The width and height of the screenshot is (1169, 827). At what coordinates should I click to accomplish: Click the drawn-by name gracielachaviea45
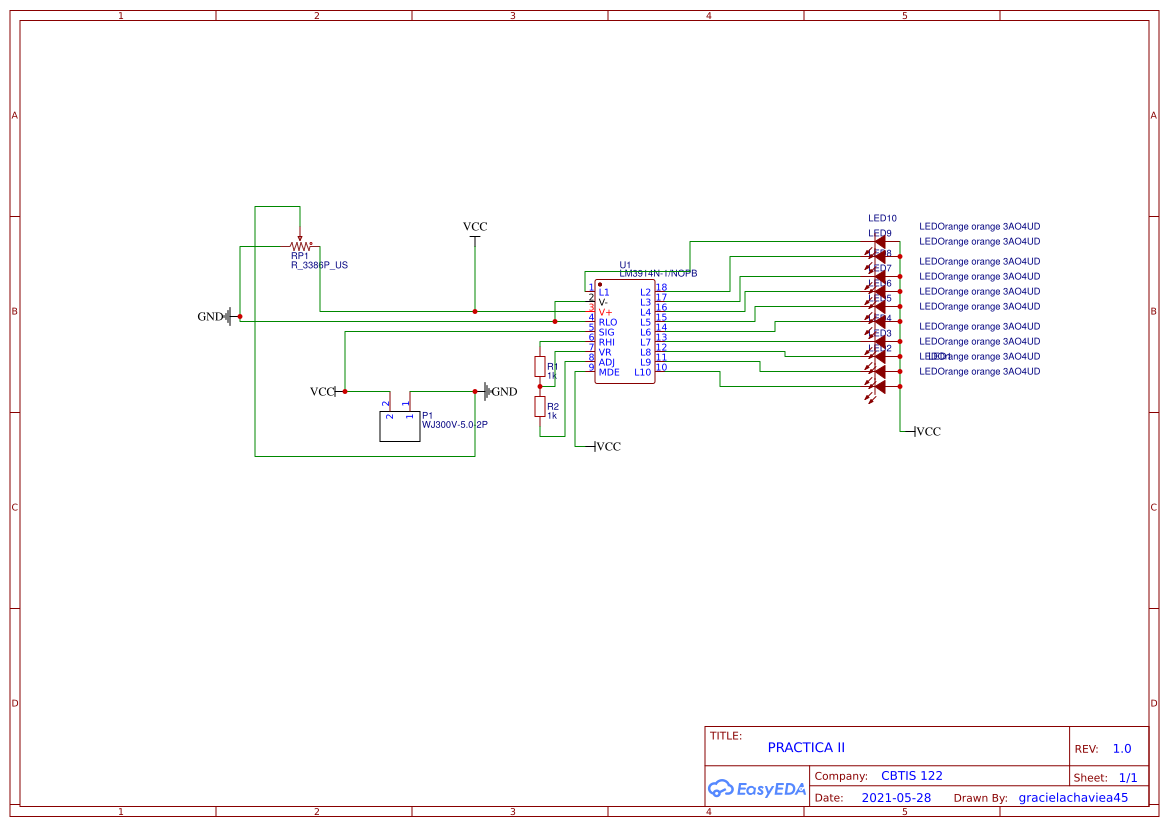pyautogui.click(x=1073, y=797)
